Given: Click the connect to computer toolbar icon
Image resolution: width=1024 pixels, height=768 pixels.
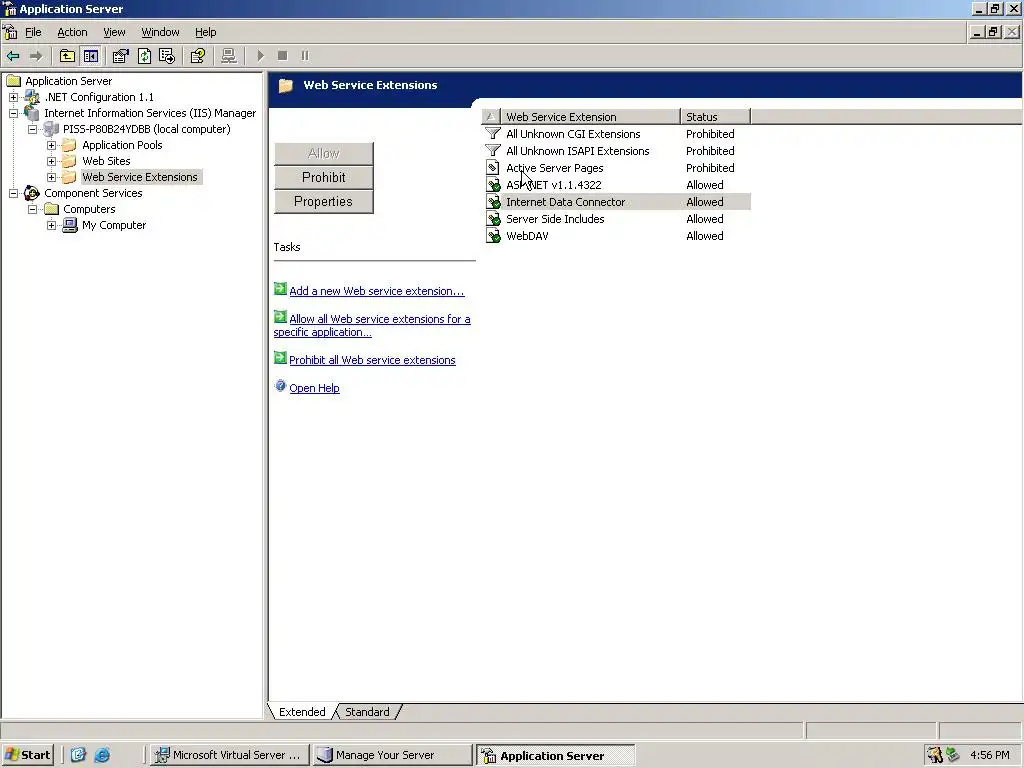Looking at the screenshot, I should [x=229, y=56].
